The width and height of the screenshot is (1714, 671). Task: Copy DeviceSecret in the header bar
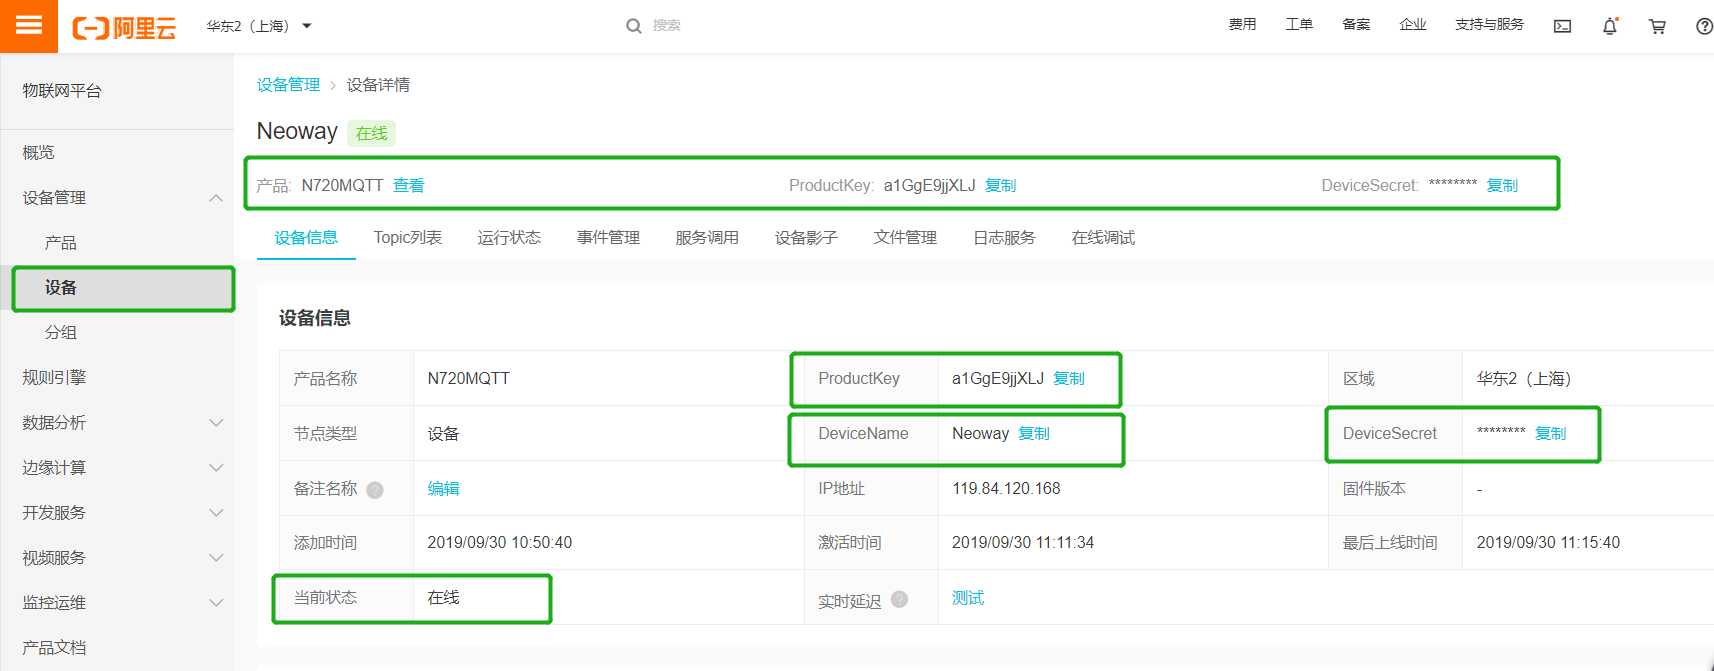pyautogui.click(x=1502, y=185)
